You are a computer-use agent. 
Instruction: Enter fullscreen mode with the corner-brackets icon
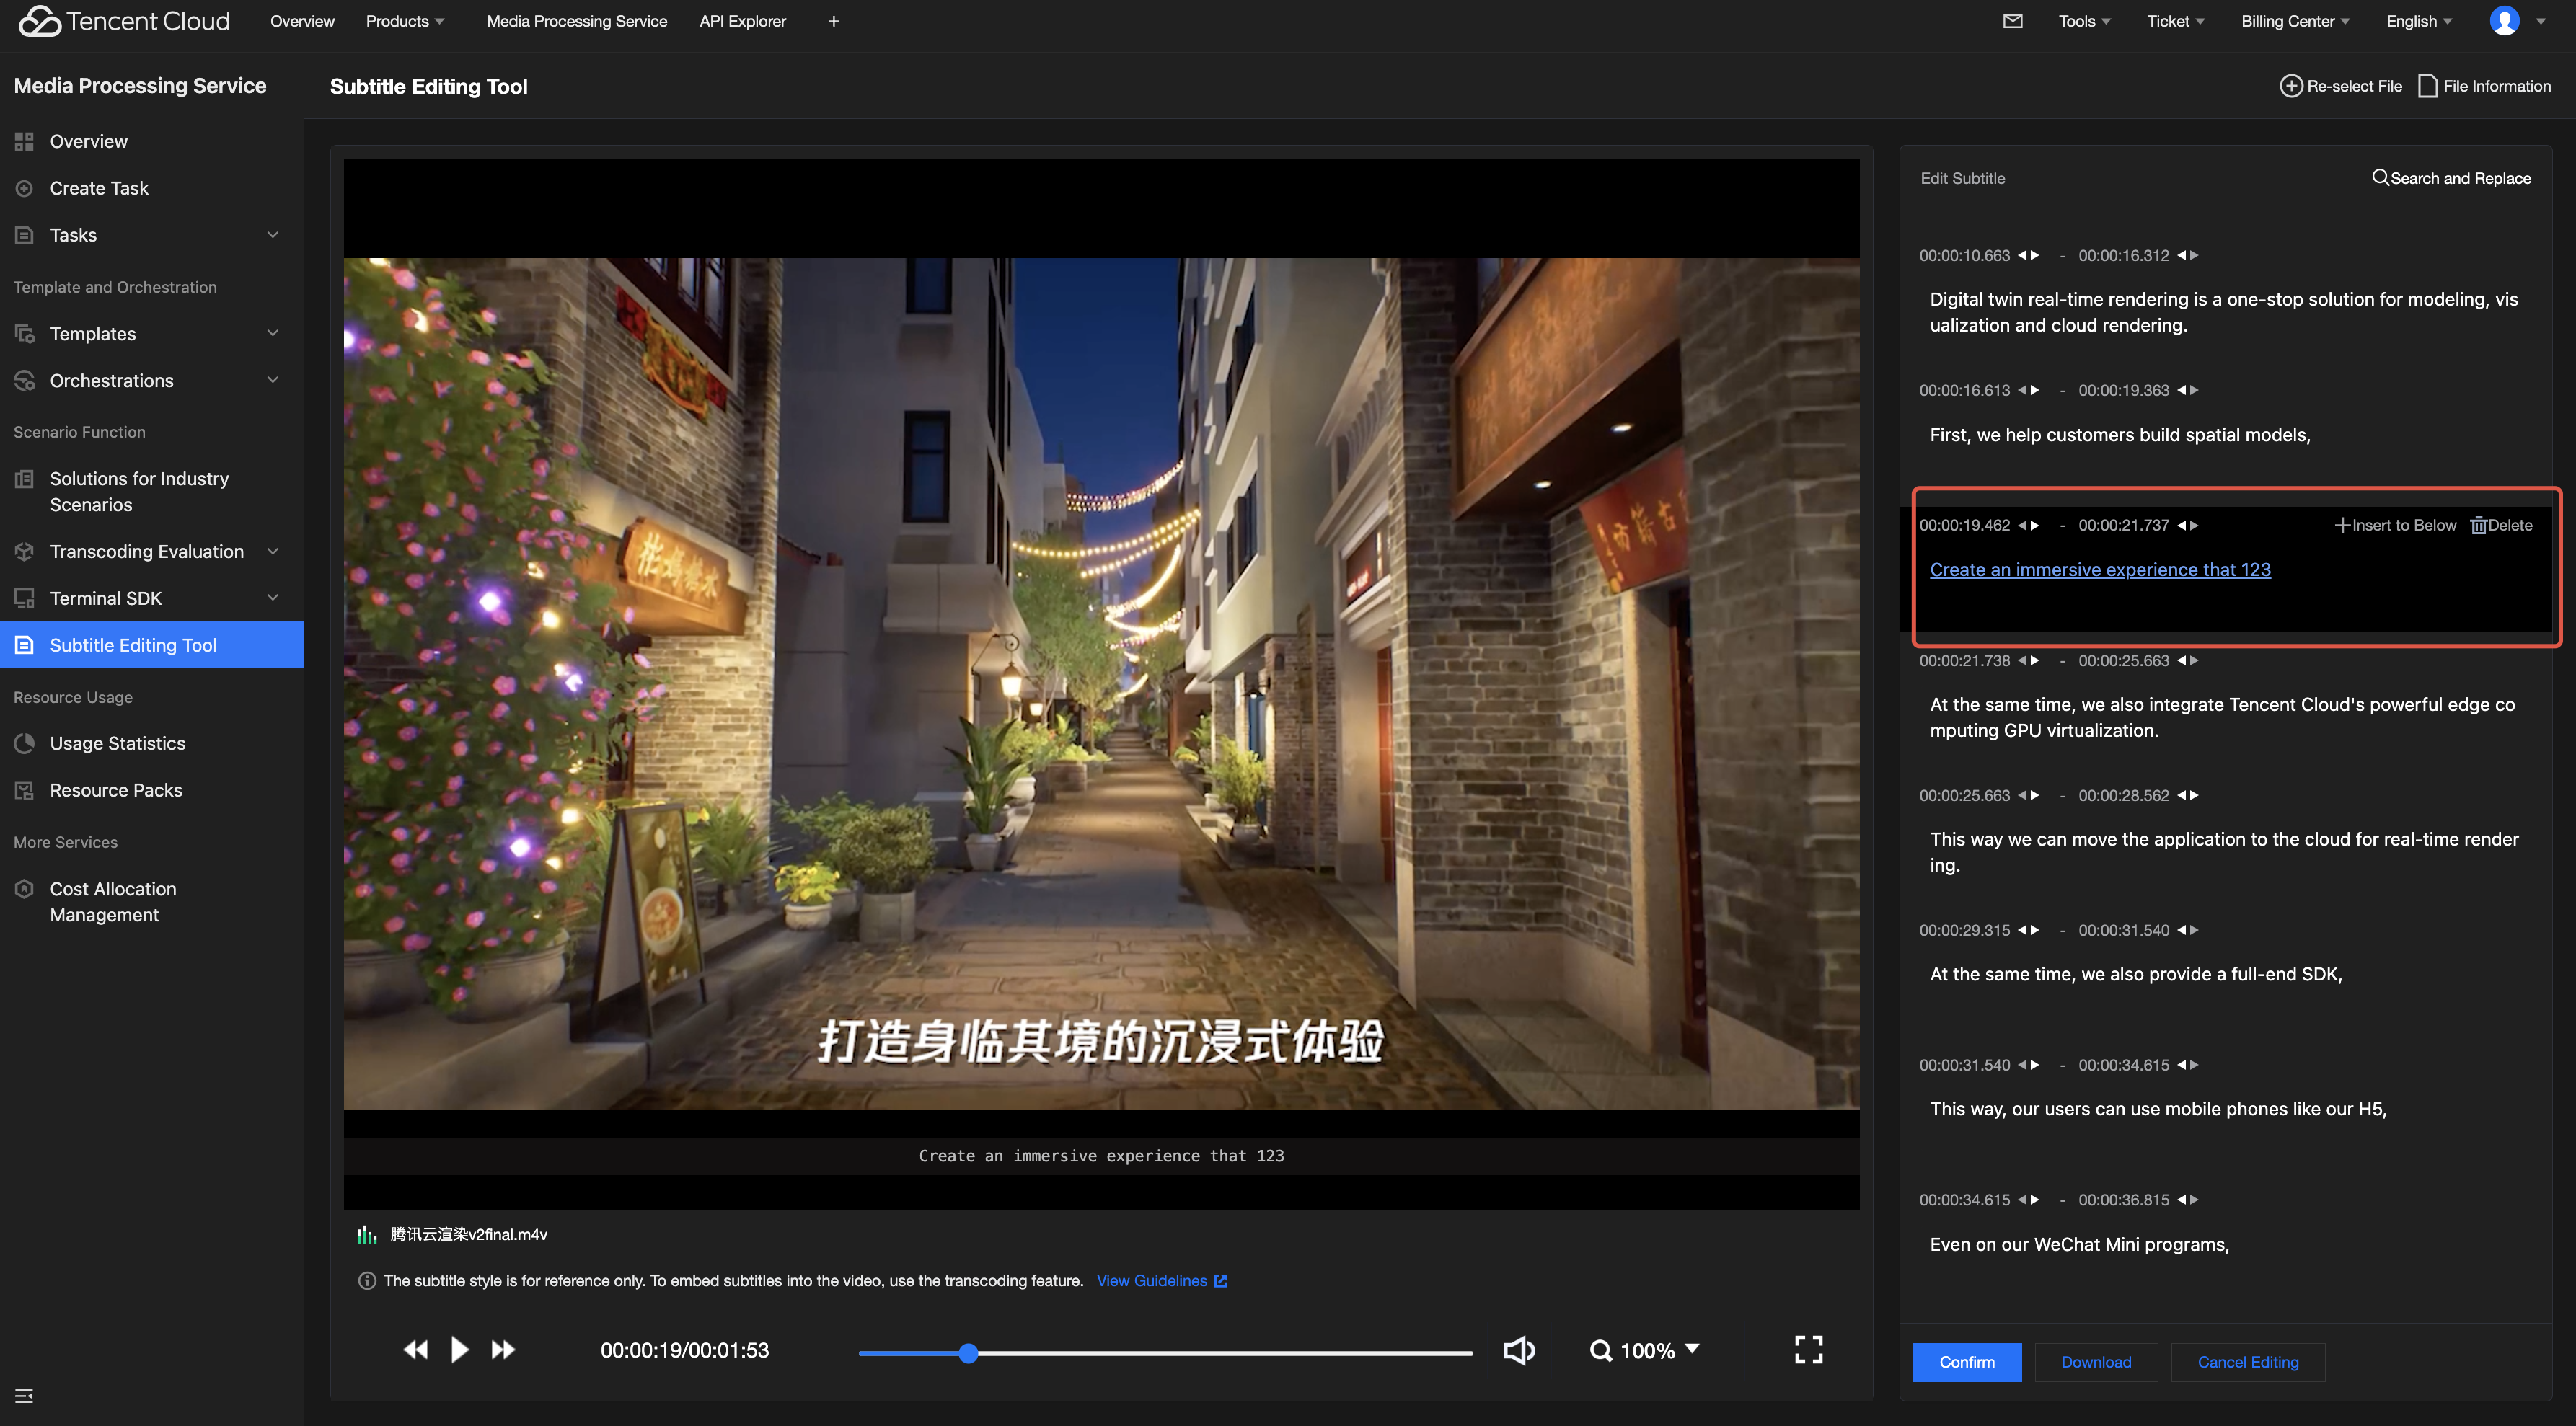click(1808, 1350)
